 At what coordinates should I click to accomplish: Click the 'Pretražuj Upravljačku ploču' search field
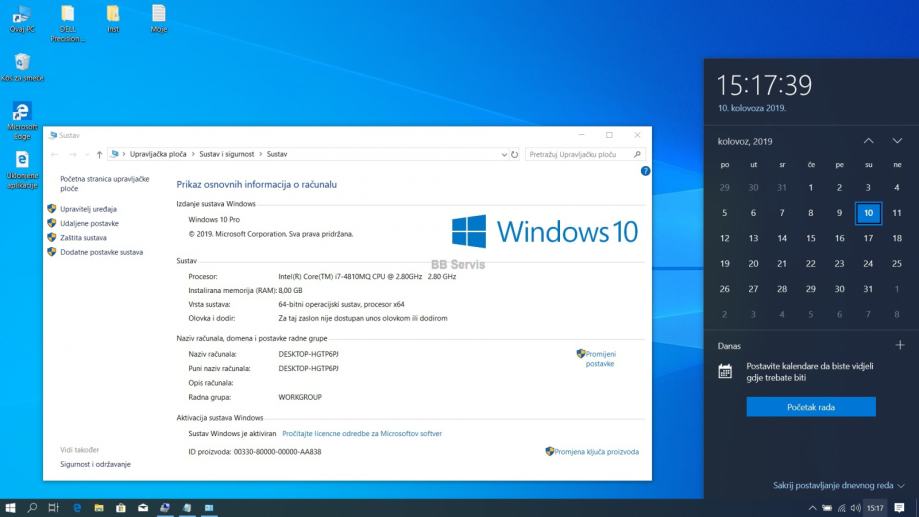pos(578,154)
